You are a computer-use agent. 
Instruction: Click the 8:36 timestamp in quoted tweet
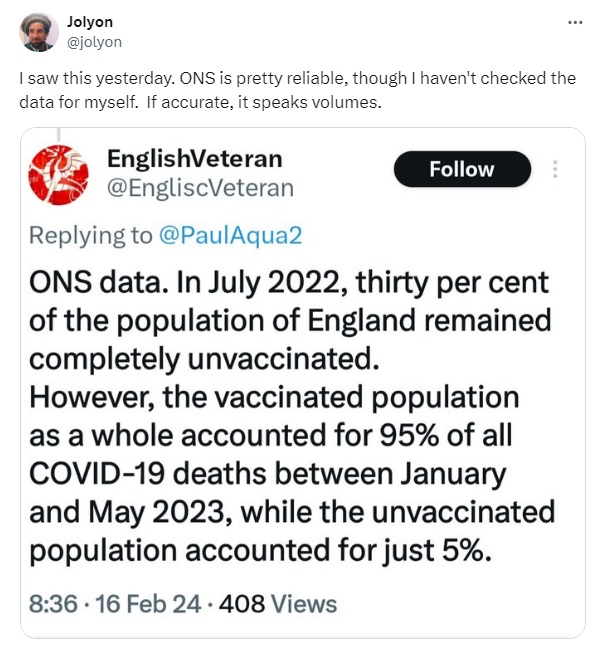[53, 604]
